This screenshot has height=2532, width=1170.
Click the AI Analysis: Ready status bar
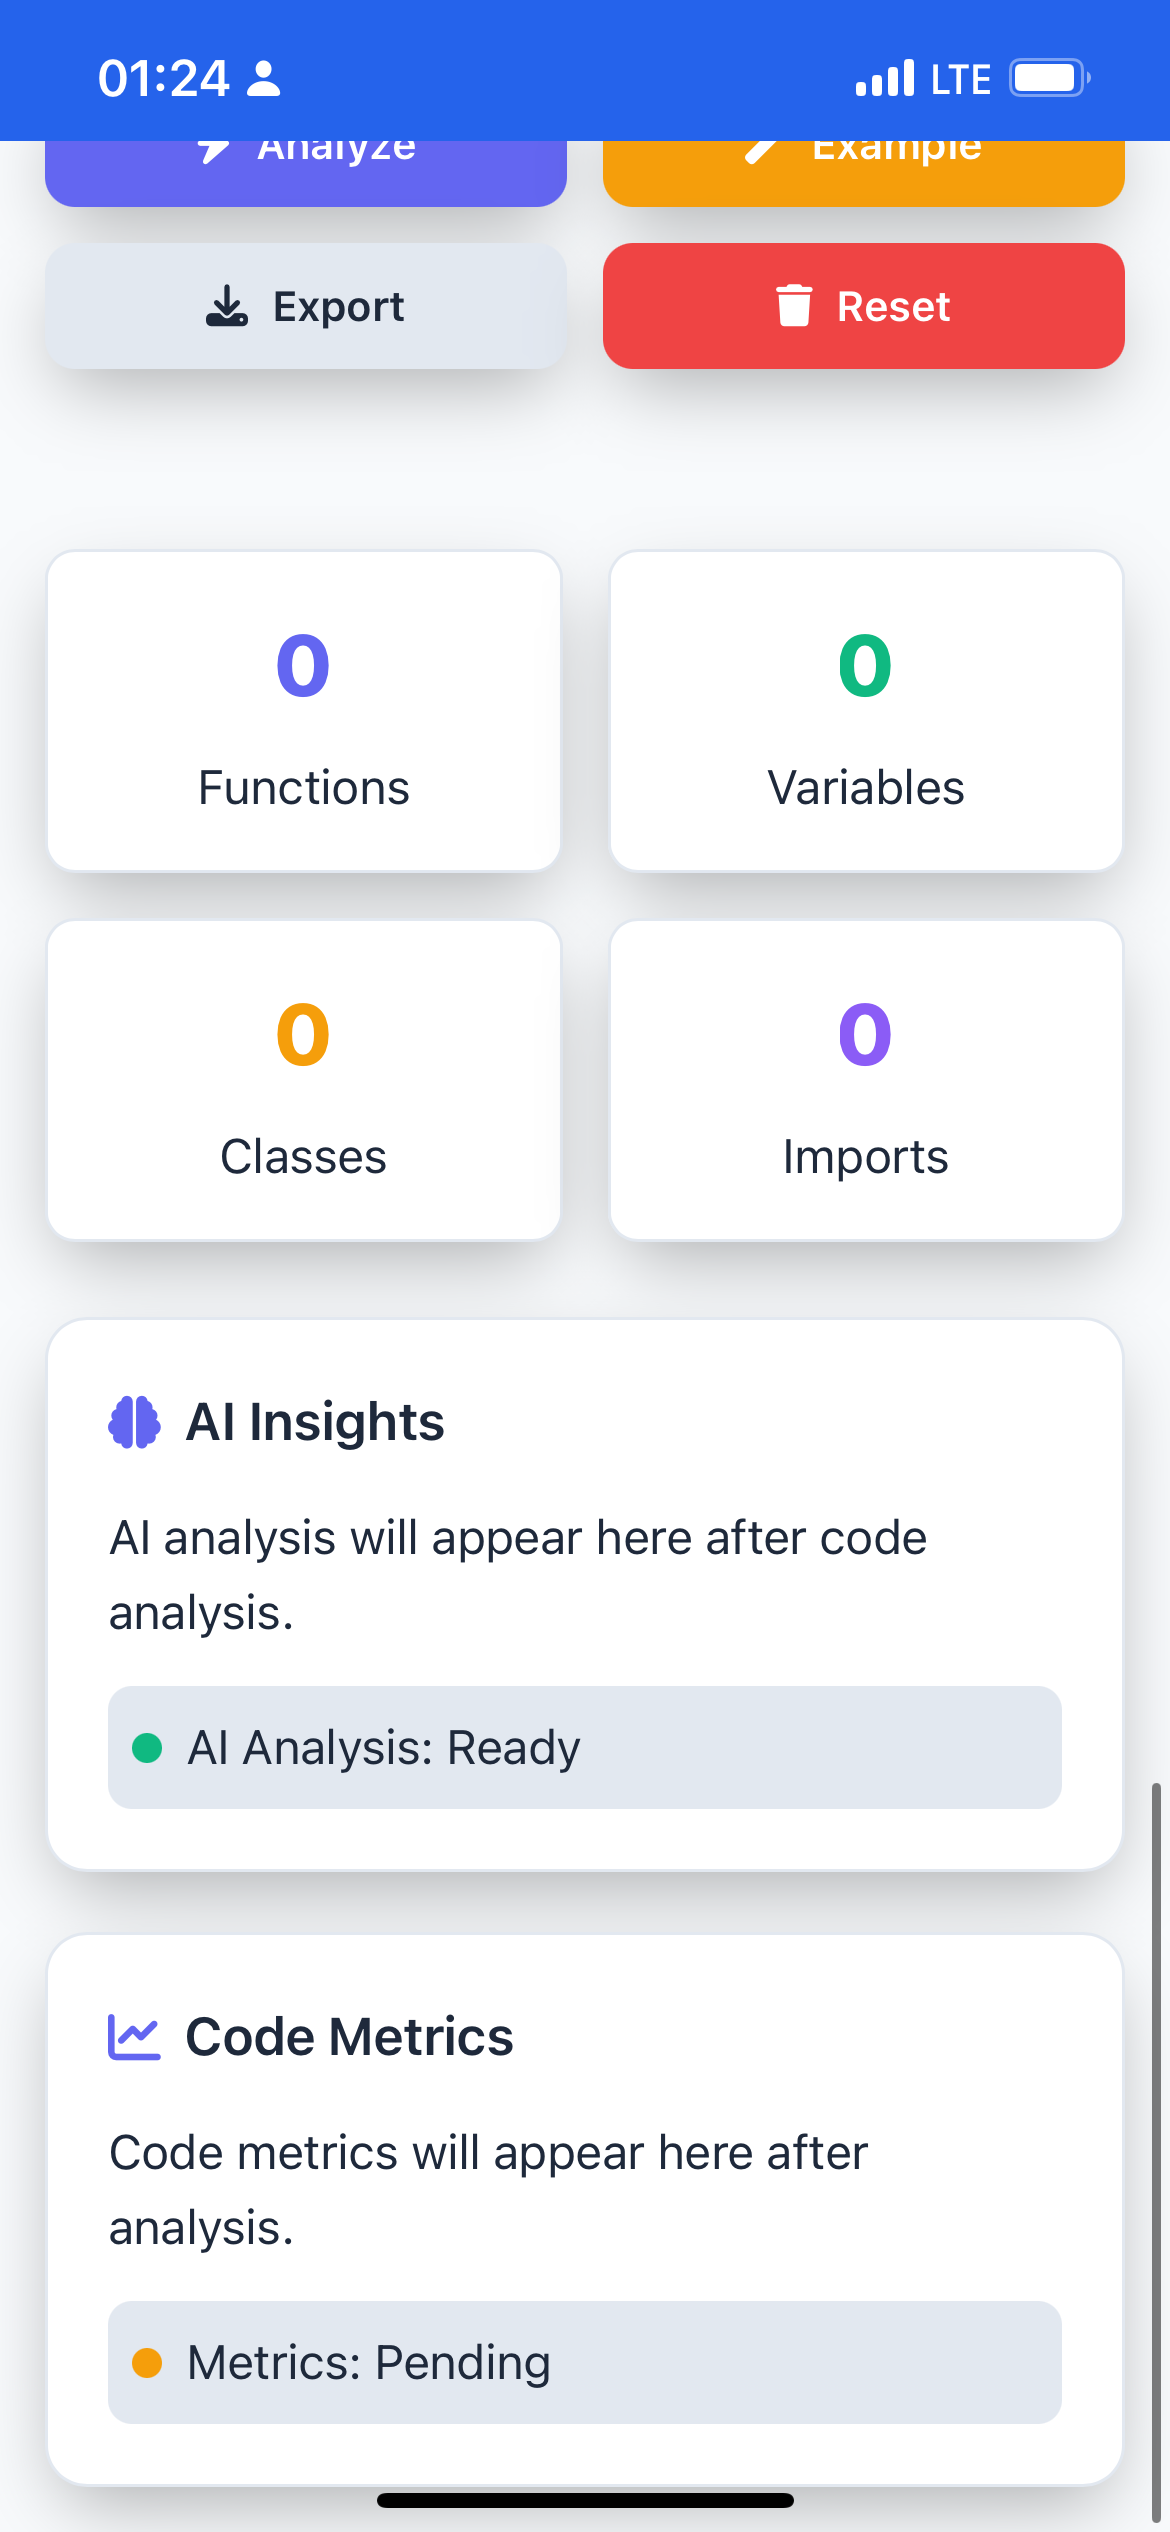click(585, 1747)
